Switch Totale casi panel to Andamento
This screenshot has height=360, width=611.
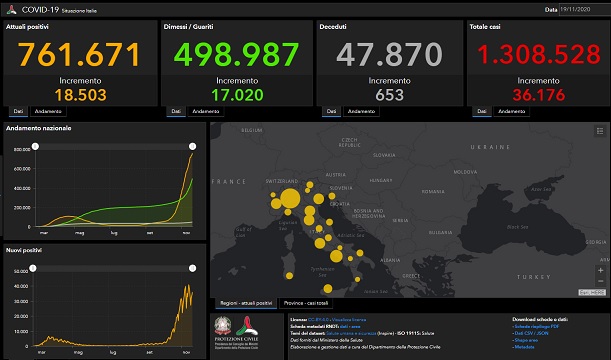(x=512, y=111)
